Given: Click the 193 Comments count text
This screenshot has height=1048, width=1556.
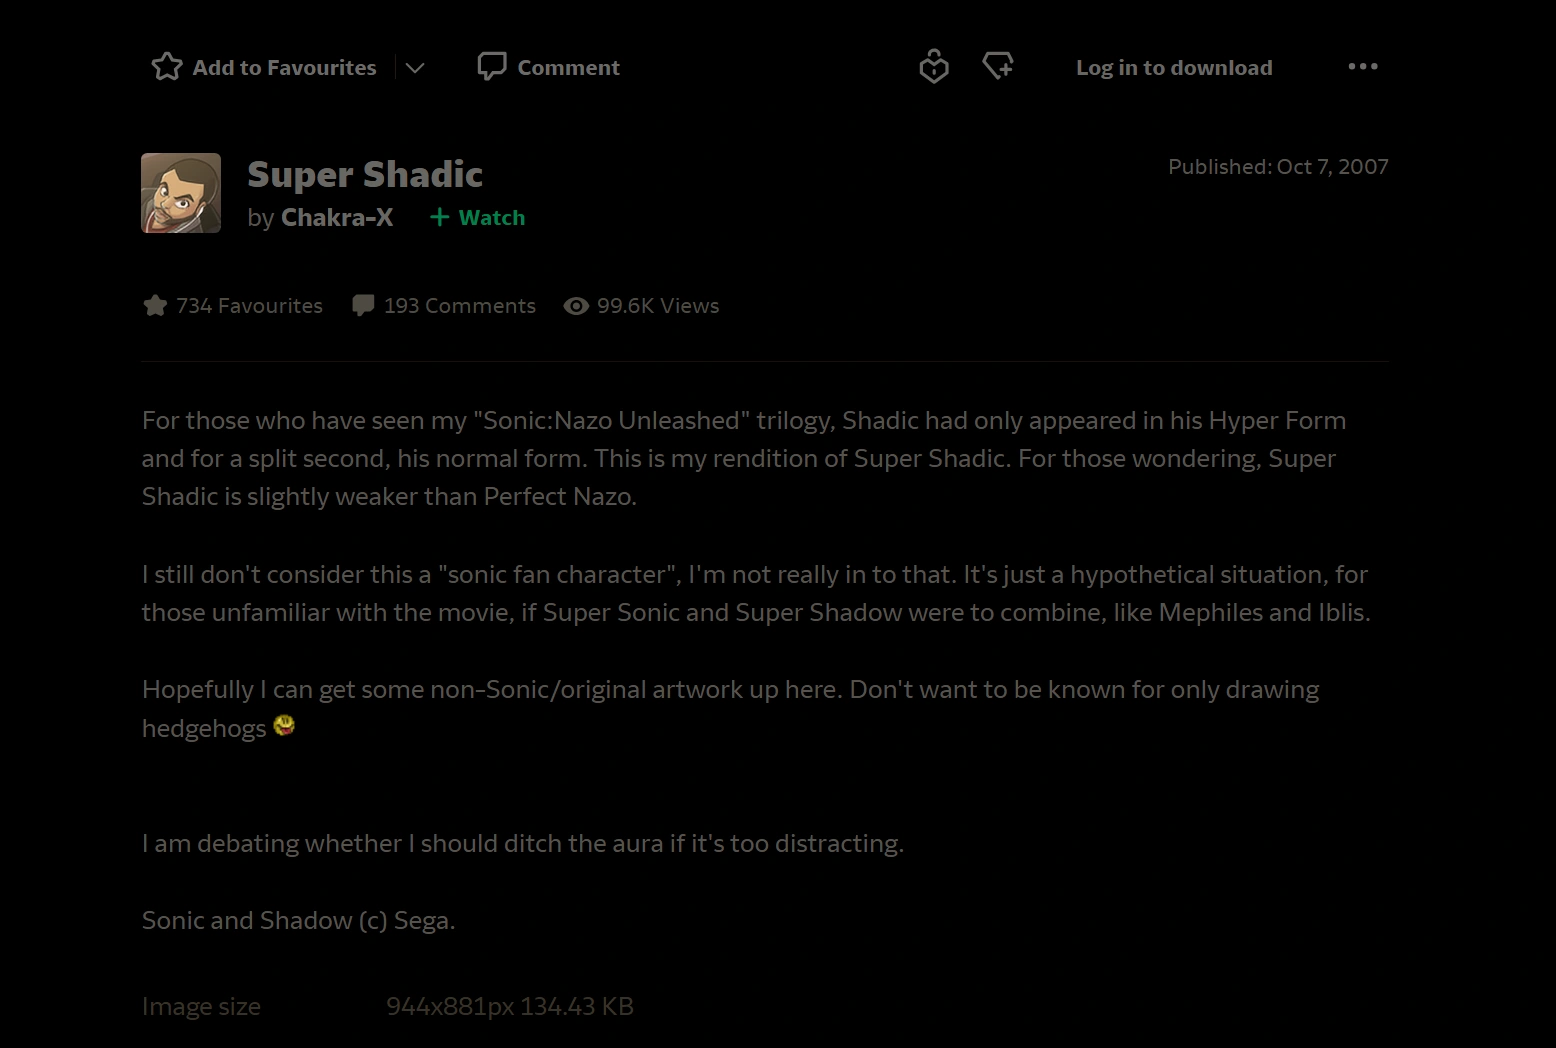Looking at the screenshot, I should pyautogui.click(x=460, y=306).
